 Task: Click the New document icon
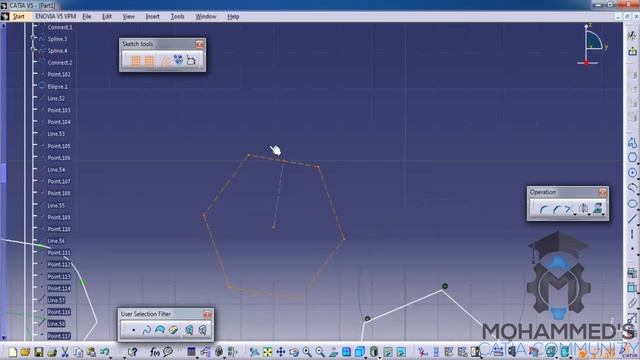[13, 352]
